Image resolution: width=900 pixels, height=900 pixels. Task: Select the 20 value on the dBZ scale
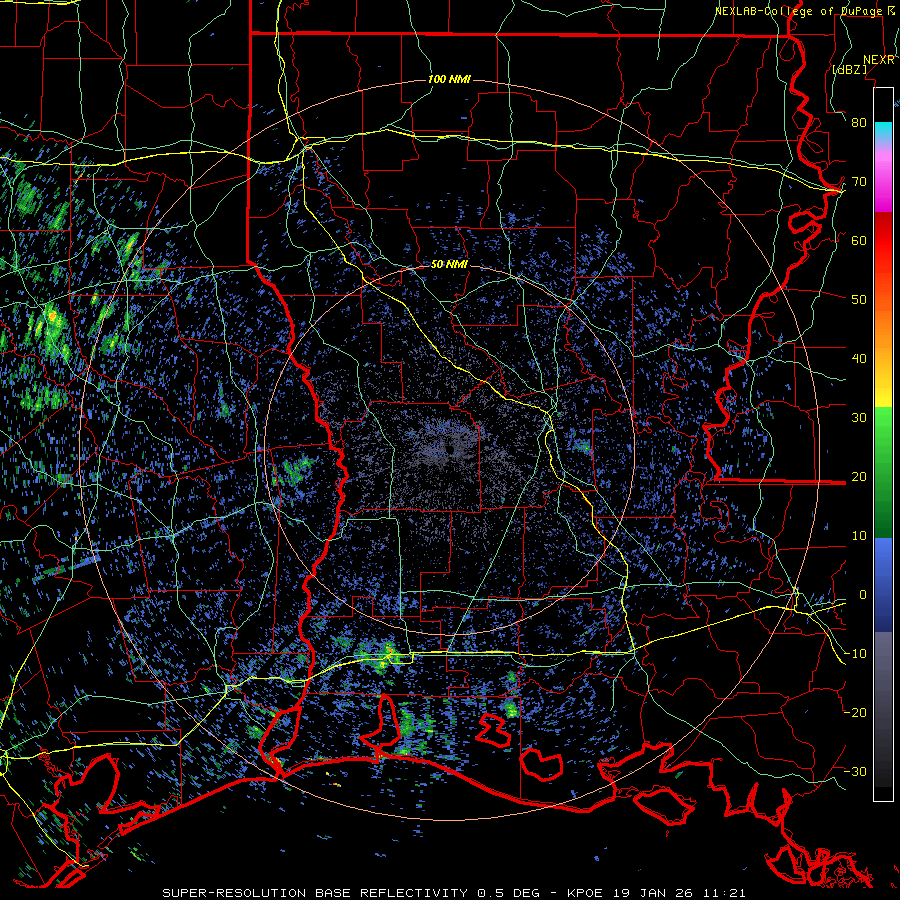point(859,476)
